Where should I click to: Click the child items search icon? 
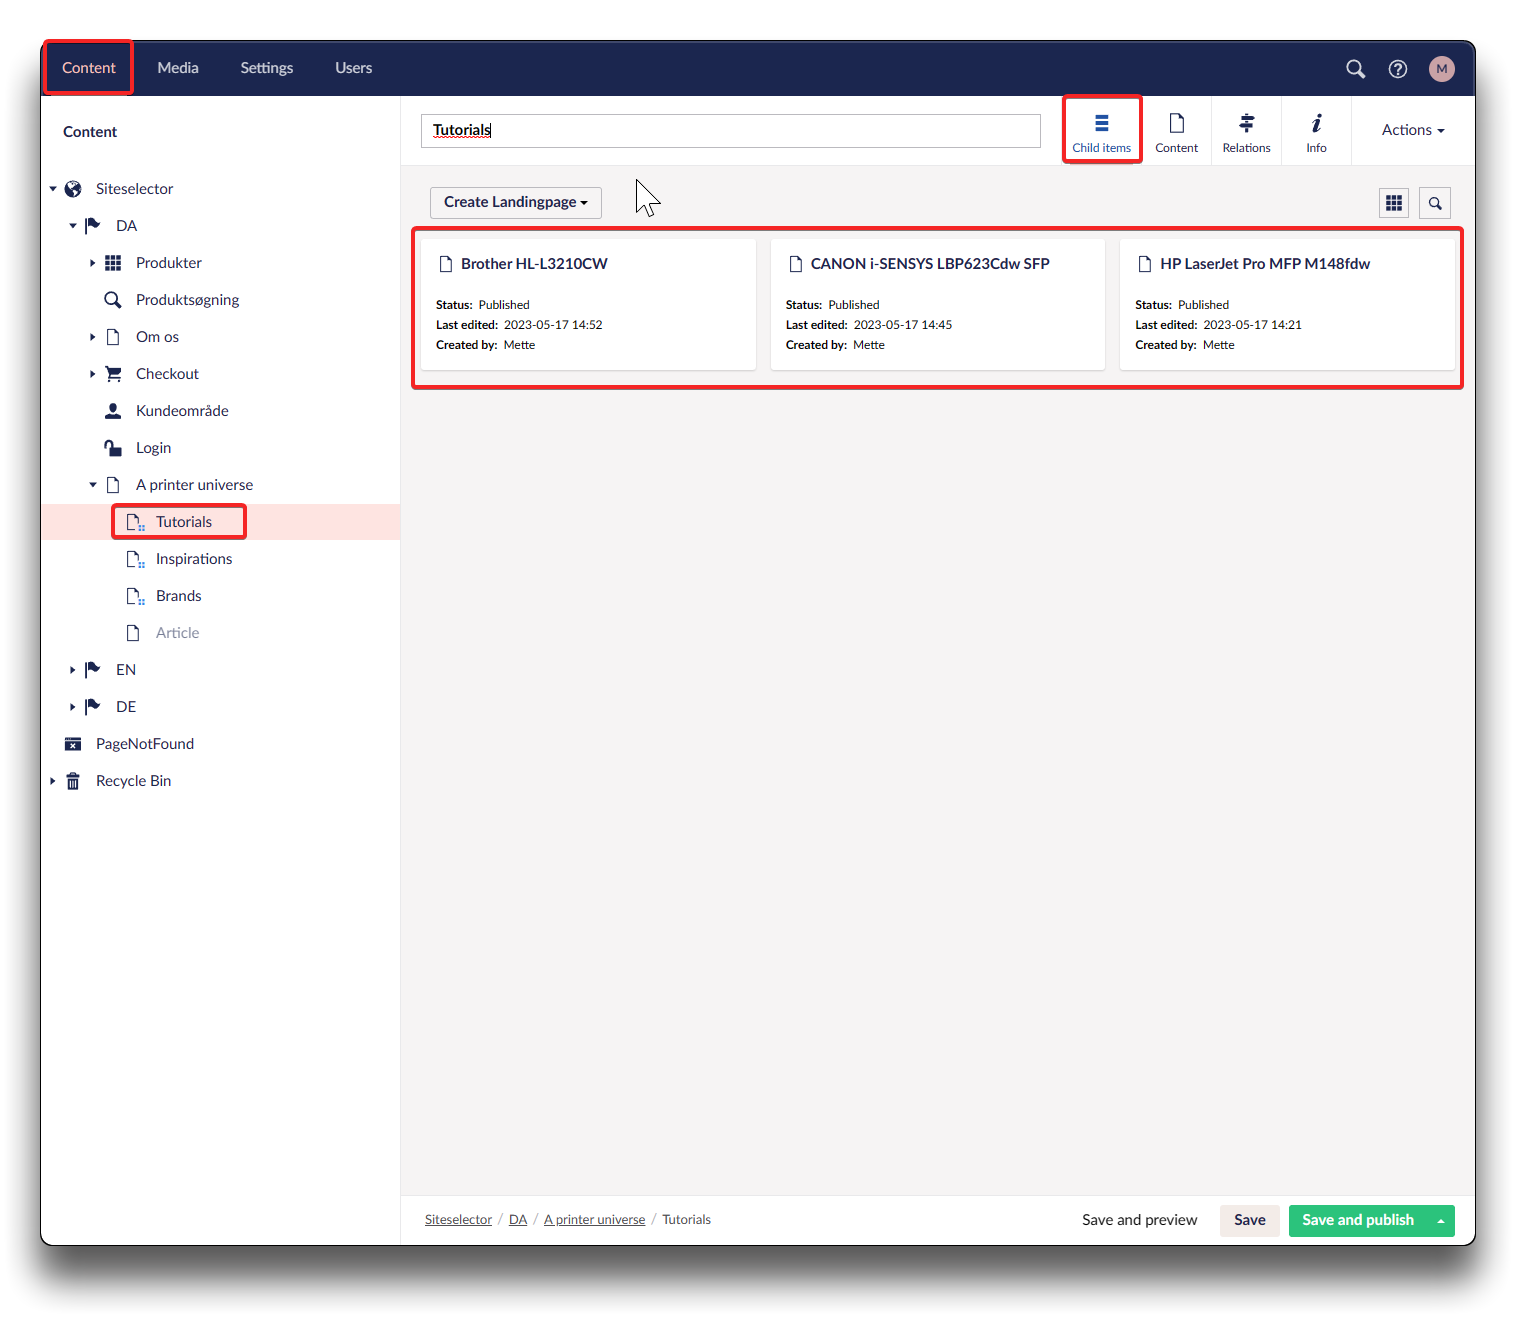pyautogui.click(x=1435, y=203)
